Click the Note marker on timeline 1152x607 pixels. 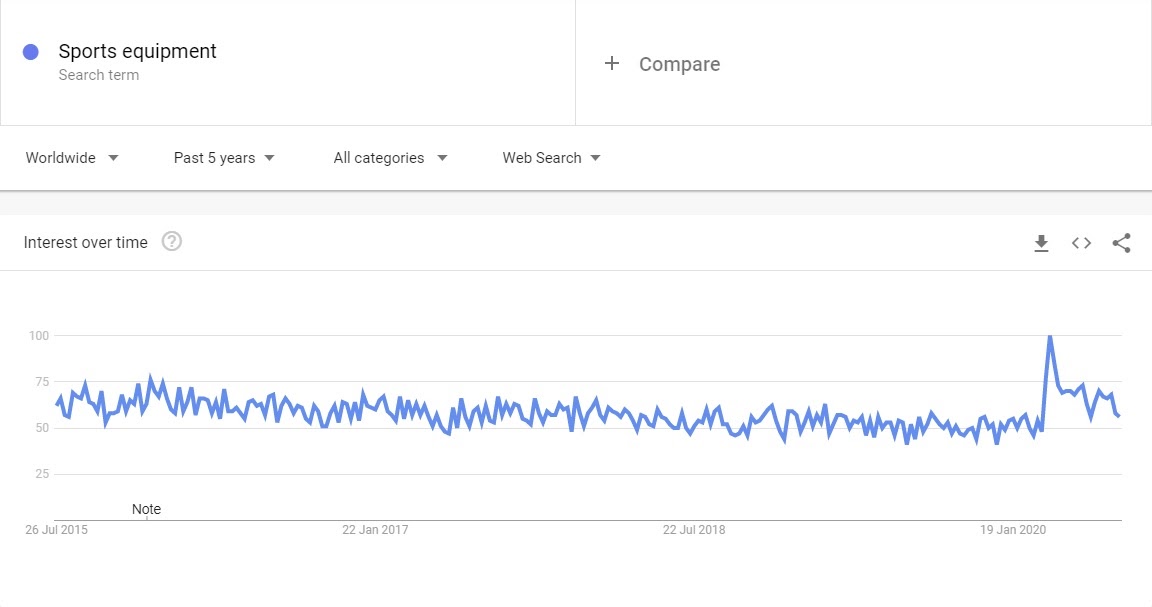(x=146, y=509)
